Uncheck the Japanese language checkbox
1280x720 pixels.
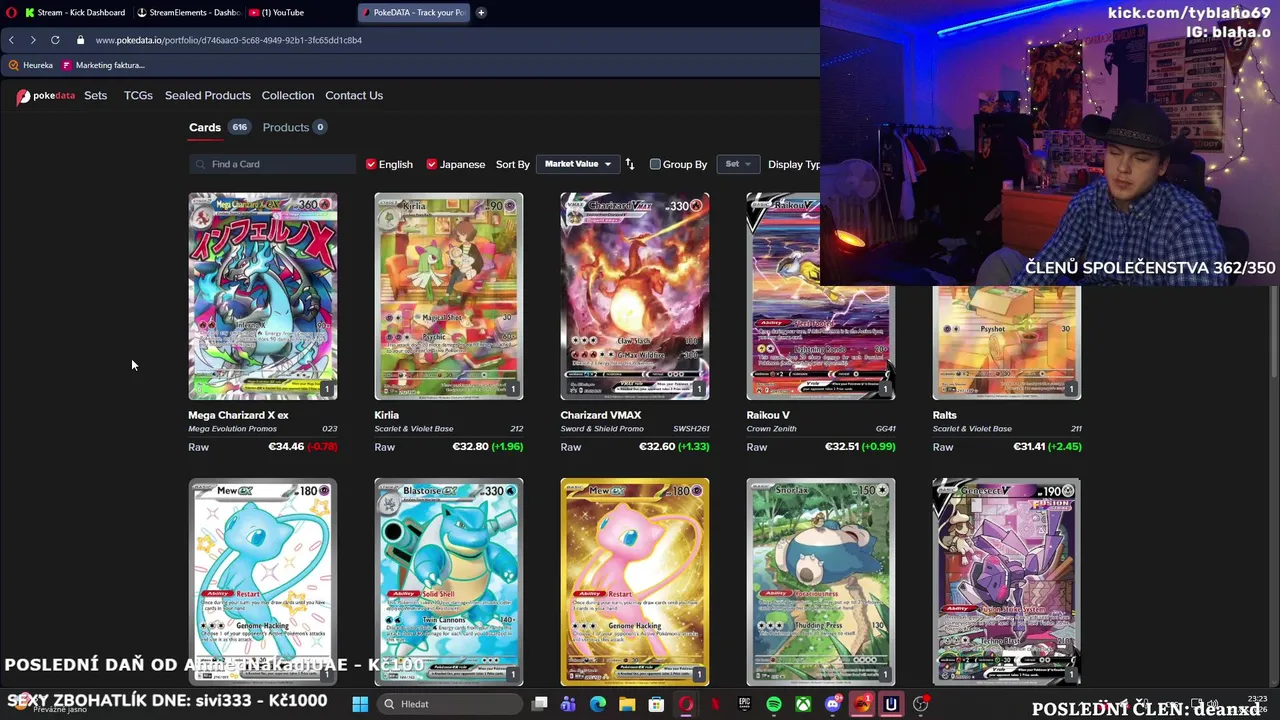(432, 164)
